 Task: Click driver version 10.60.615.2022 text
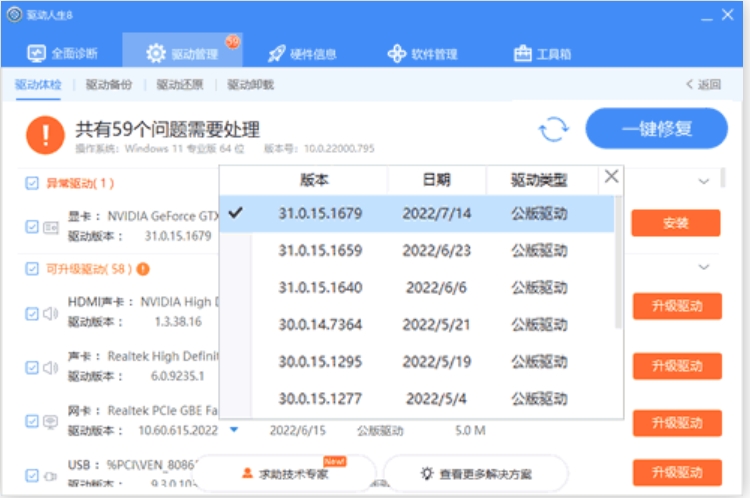[178, 431]
